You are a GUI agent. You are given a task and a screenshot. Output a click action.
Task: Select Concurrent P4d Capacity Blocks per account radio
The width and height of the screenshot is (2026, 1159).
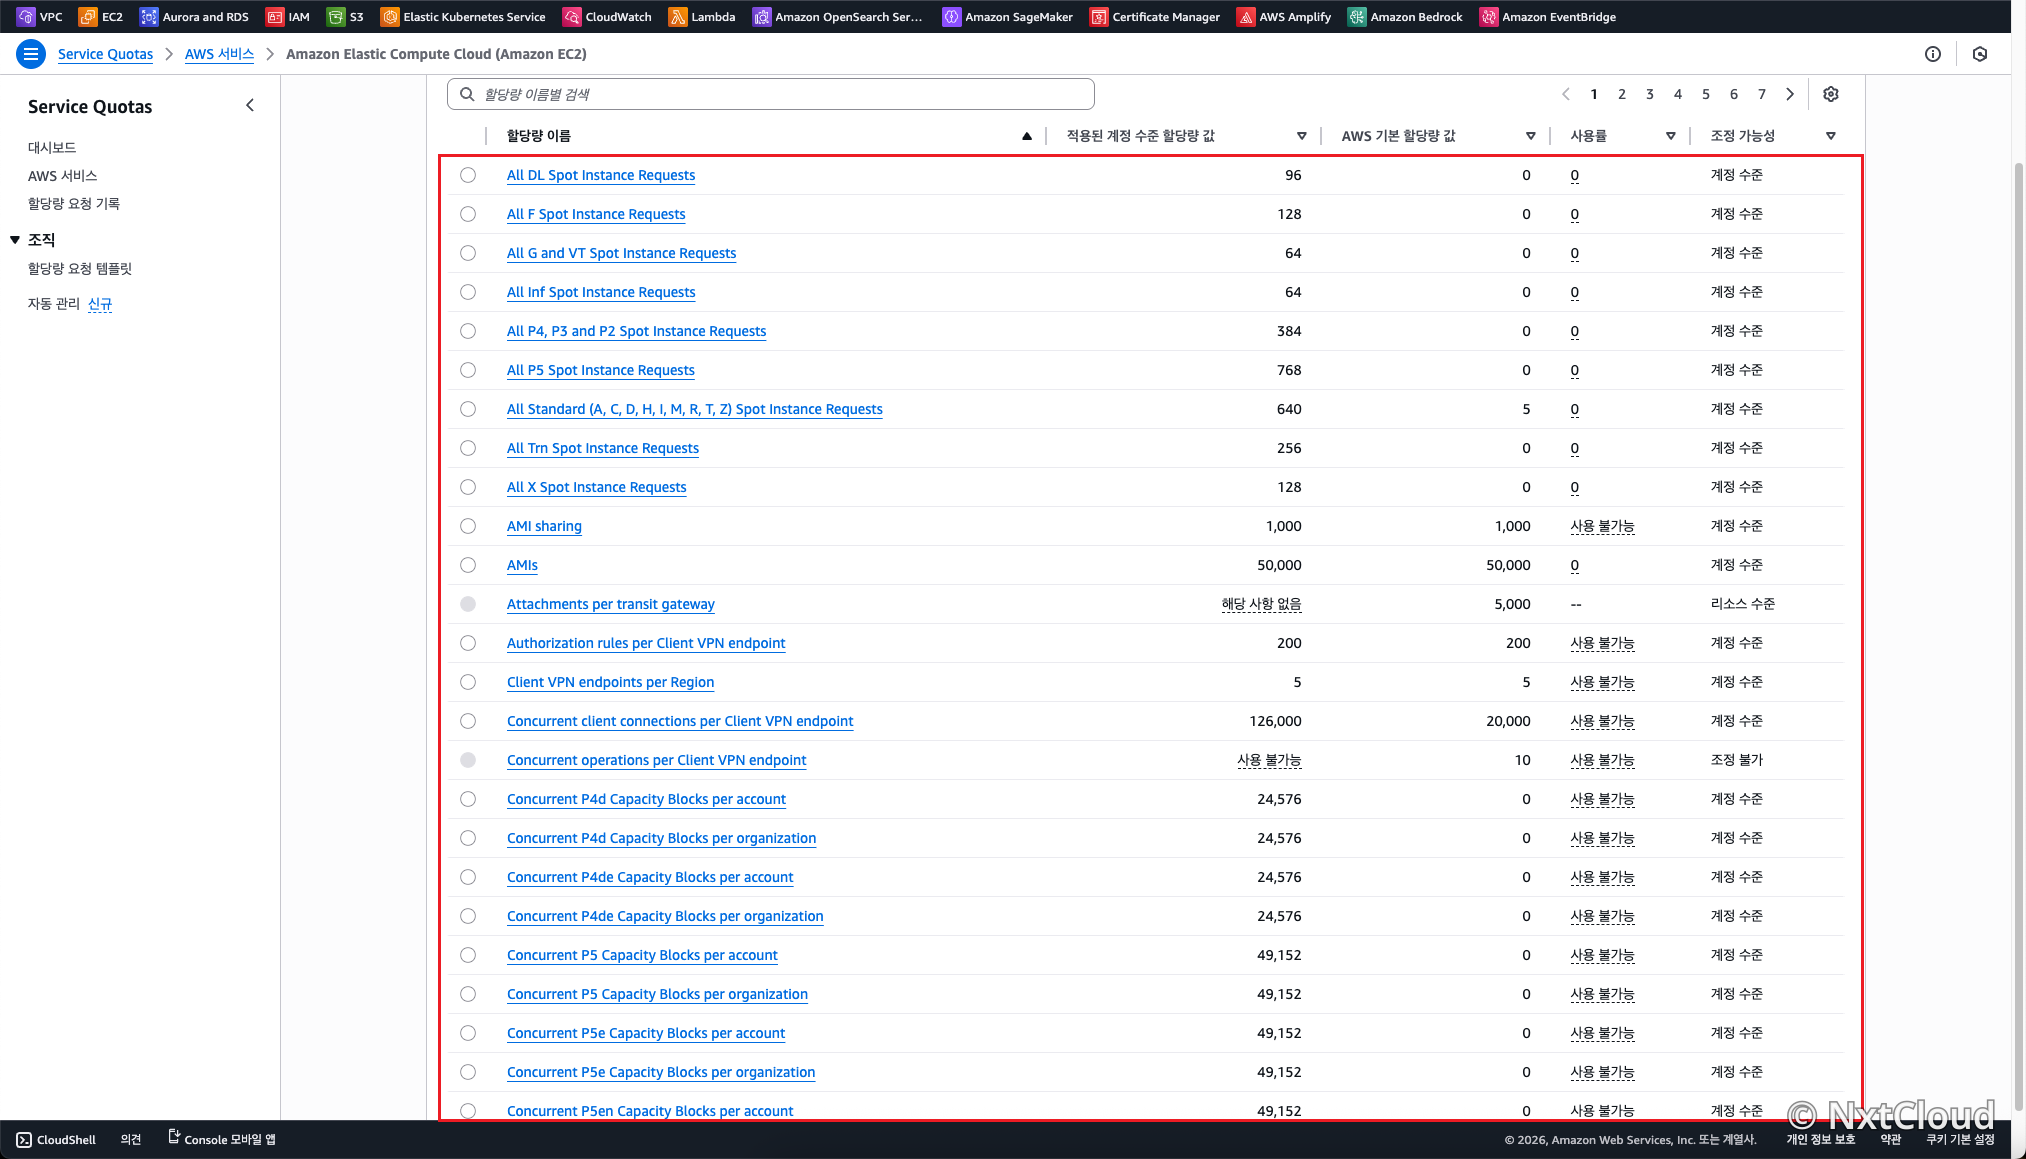(x=468, y=799)
